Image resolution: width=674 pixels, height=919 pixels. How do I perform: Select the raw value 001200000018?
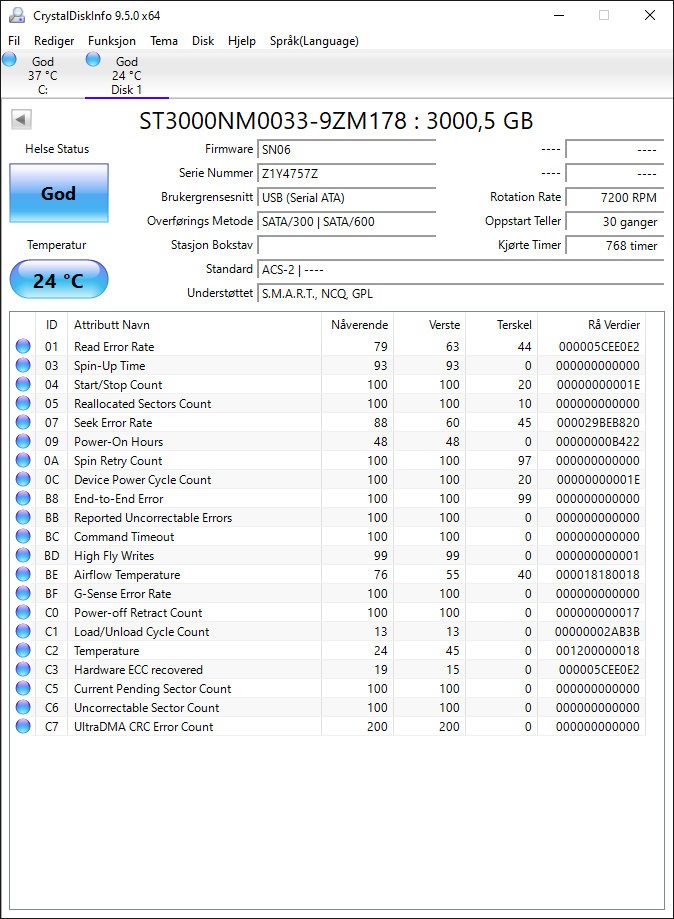click(x=597, y=651)
